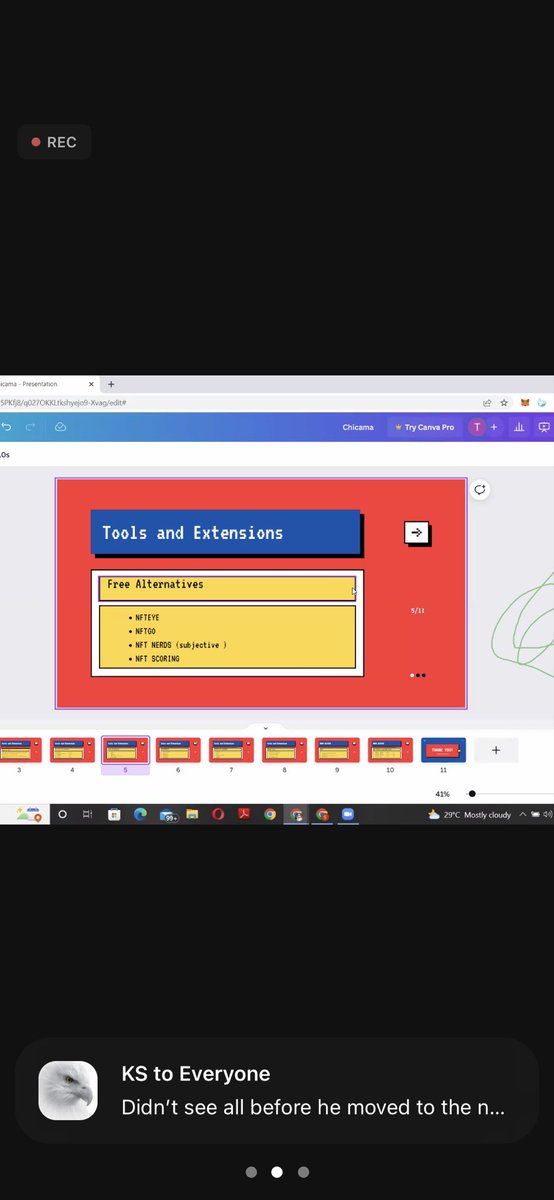Tap the third Zoom page indicator dot
This screenshot has height=1200, width=554.
coord(303,1172)
